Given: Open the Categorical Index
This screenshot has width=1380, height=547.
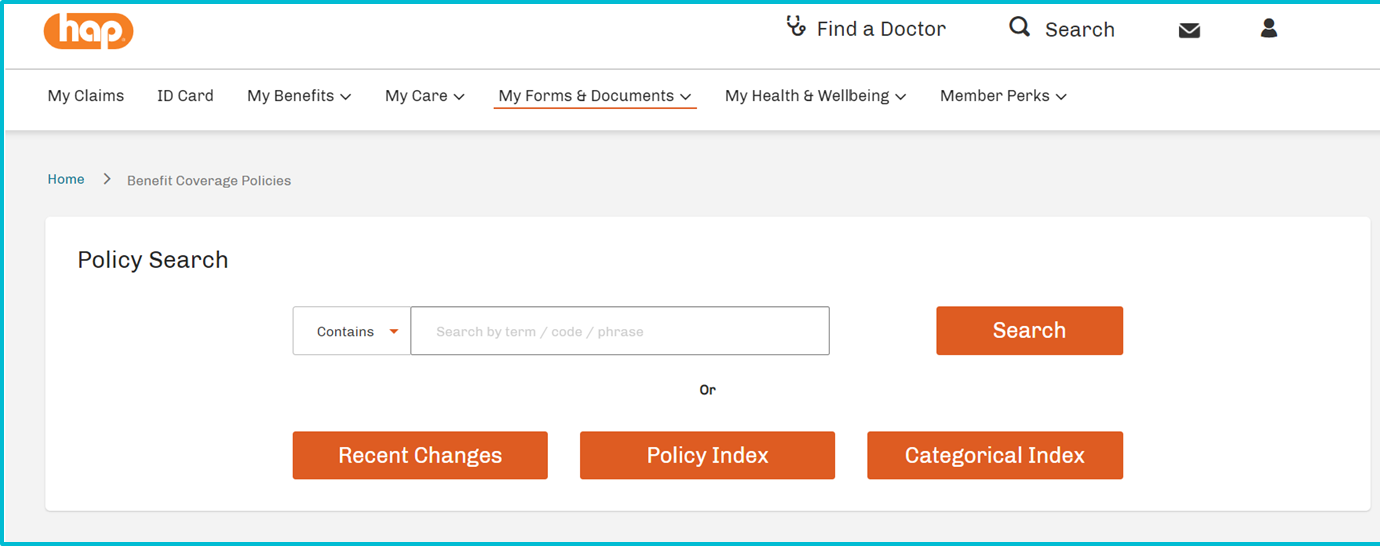Looking at the screenshot, I should [x=995, y=455].
